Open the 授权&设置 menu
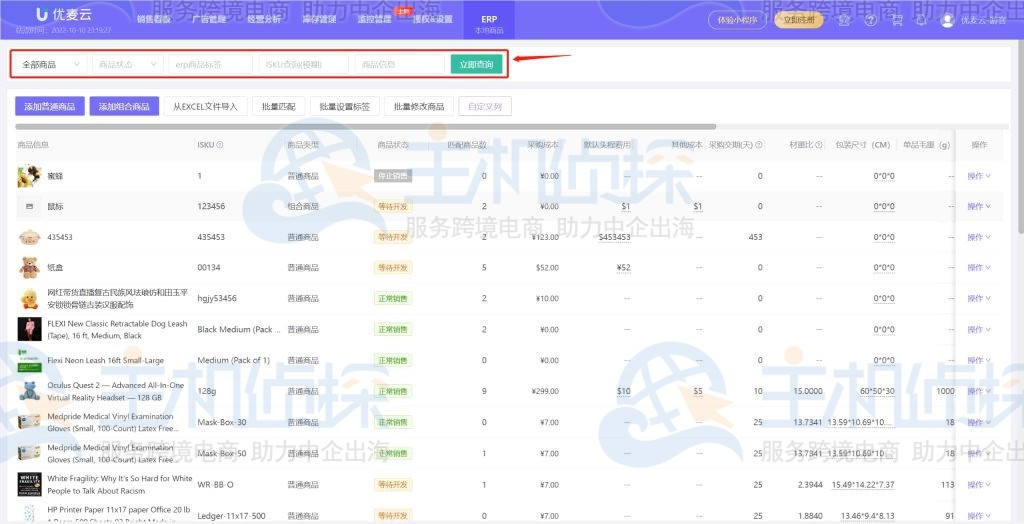 pos(433,19)
